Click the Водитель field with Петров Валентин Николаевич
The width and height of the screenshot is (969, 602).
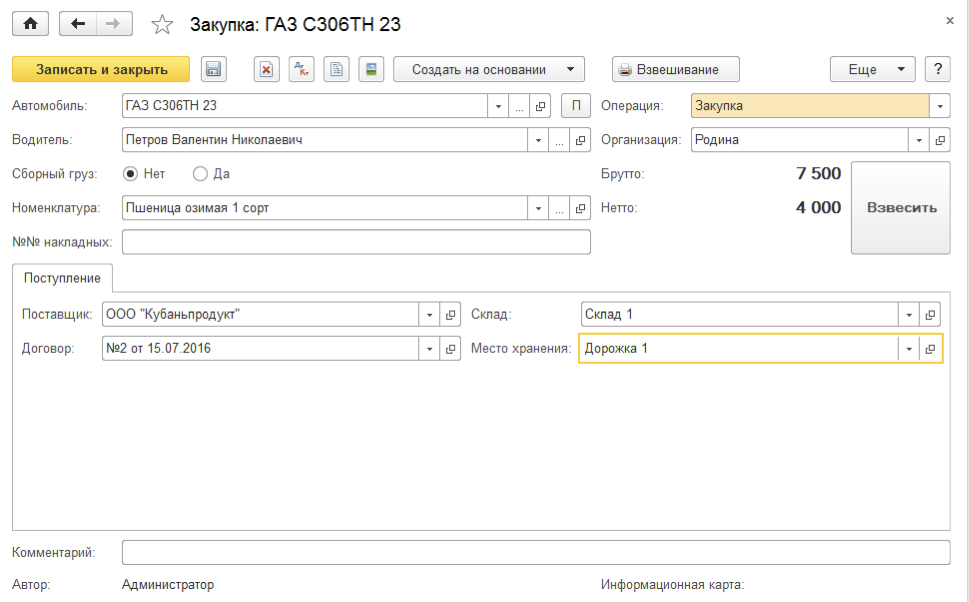click(x=324, y=140)
